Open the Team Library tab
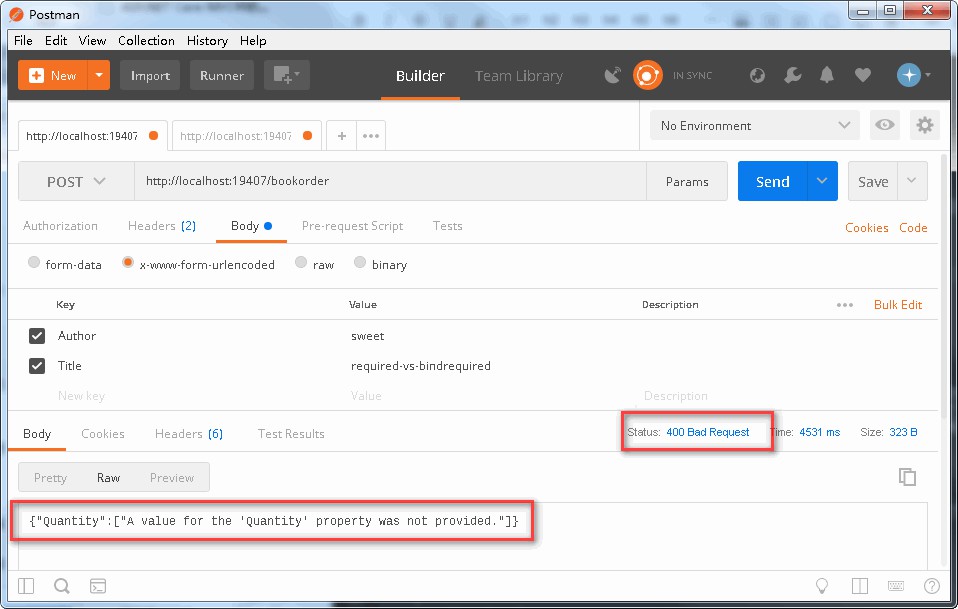 pyautogui.click(x=519, y=76)
